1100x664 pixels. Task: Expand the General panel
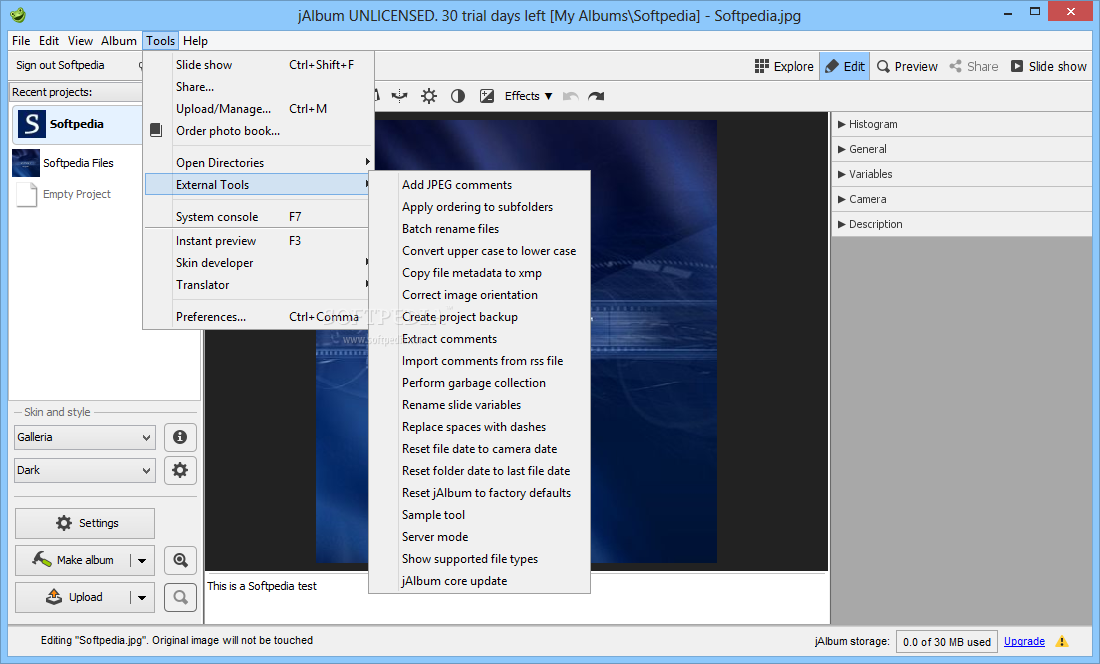click(x=962, y=149)
